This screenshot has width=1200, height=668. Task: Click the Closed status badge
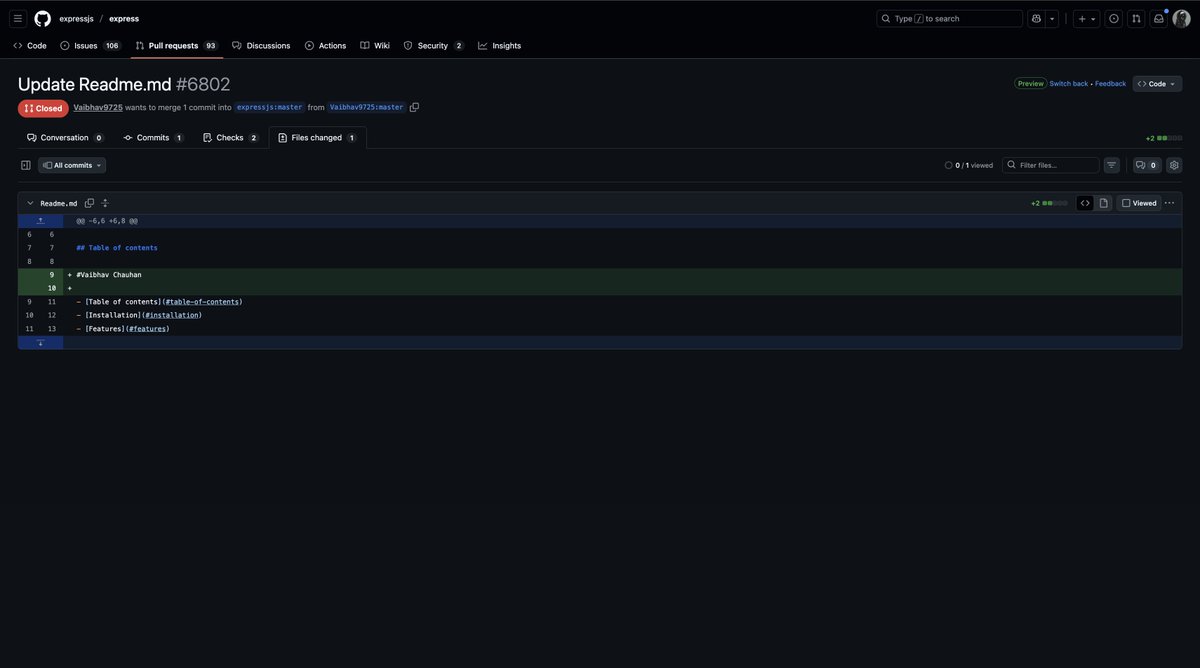[43, 108]
